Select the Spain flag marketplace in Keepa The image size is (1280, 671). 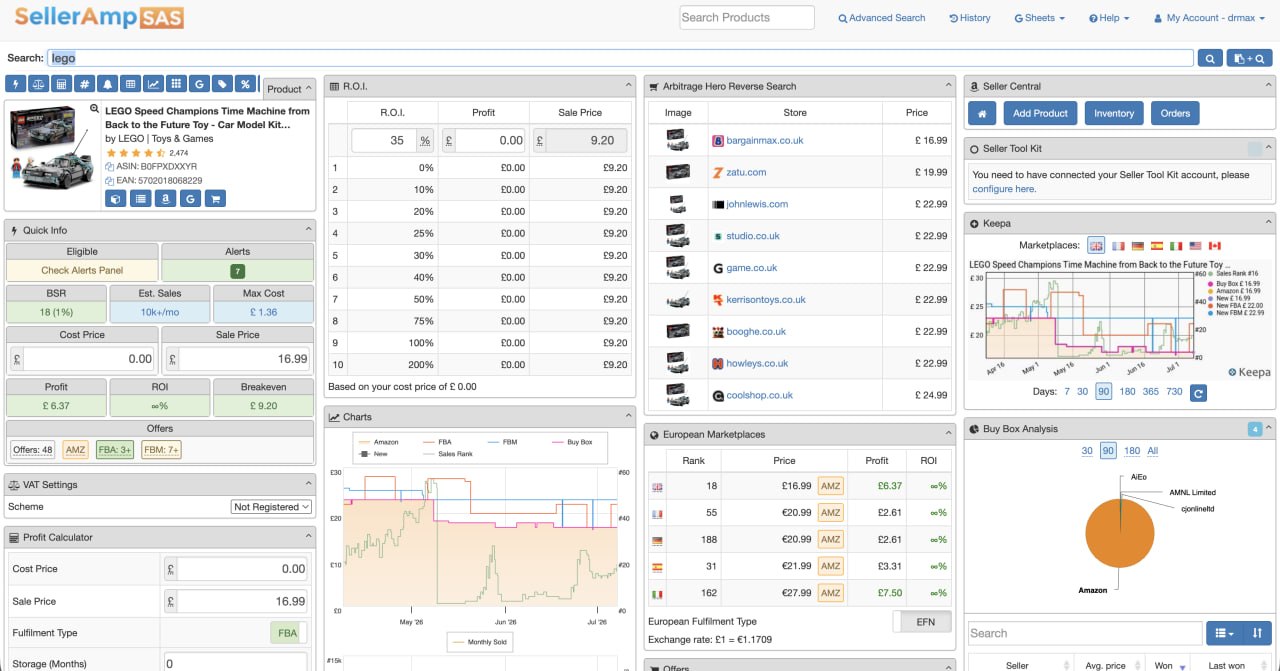[x=1156, y=245]
